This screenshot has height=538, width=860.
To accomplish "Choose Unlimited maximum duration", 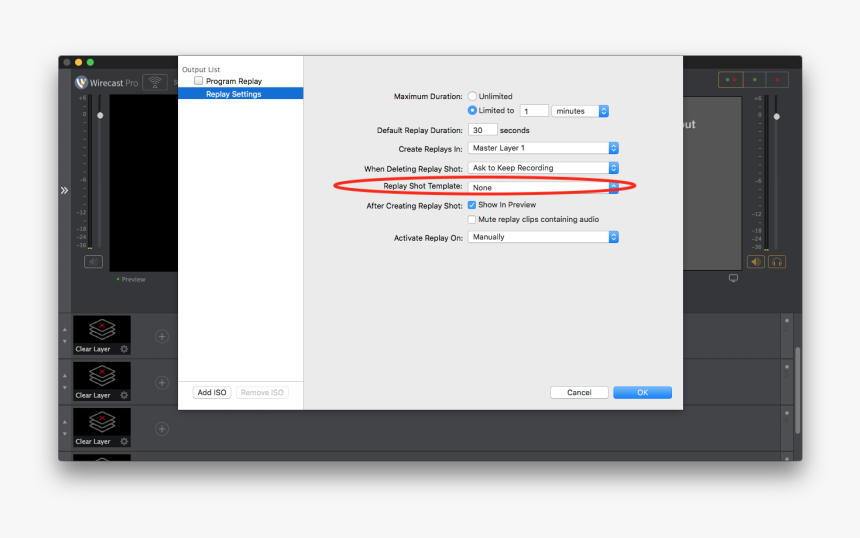I will pos(472,96).
